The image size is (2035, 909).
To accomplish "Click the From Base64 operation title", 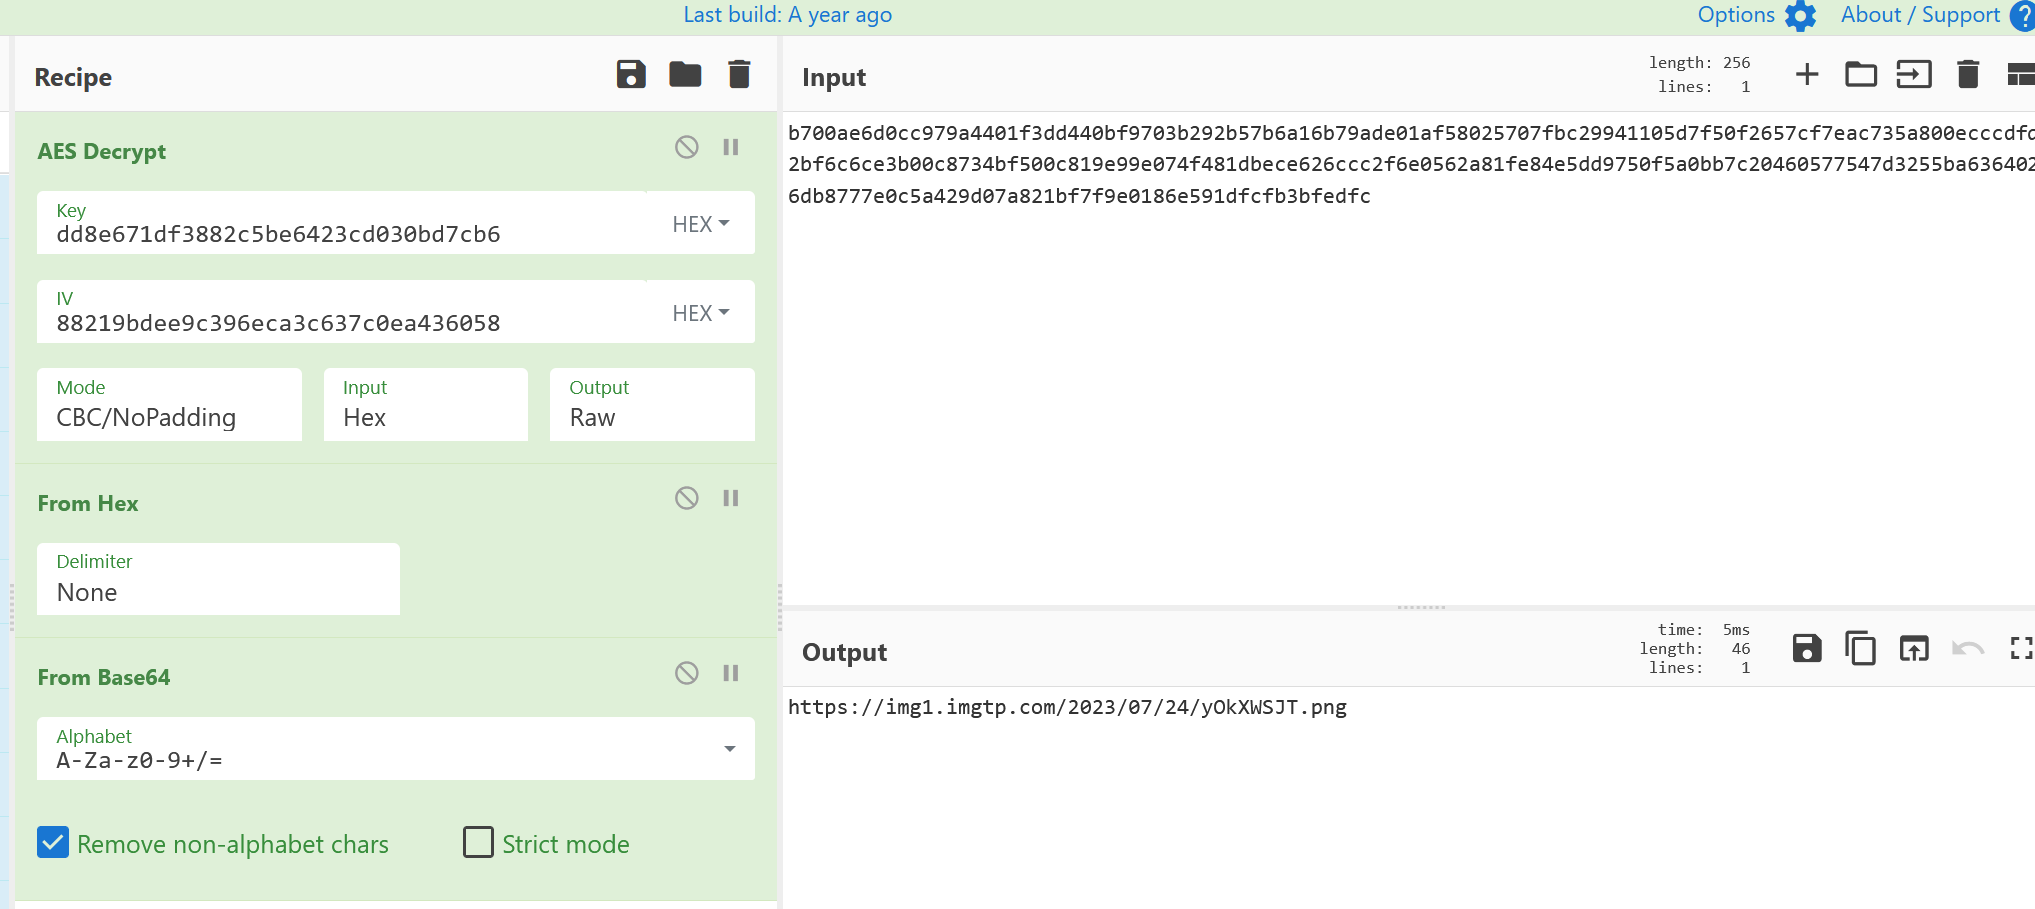I will click(x=104, y=678).
